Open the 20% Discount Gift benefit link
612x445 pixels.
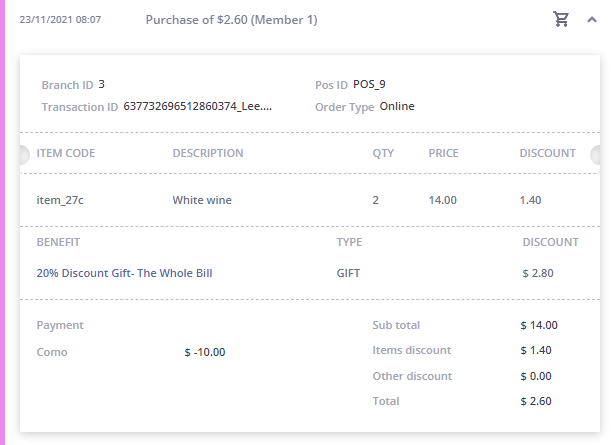[x=125, y=273]
